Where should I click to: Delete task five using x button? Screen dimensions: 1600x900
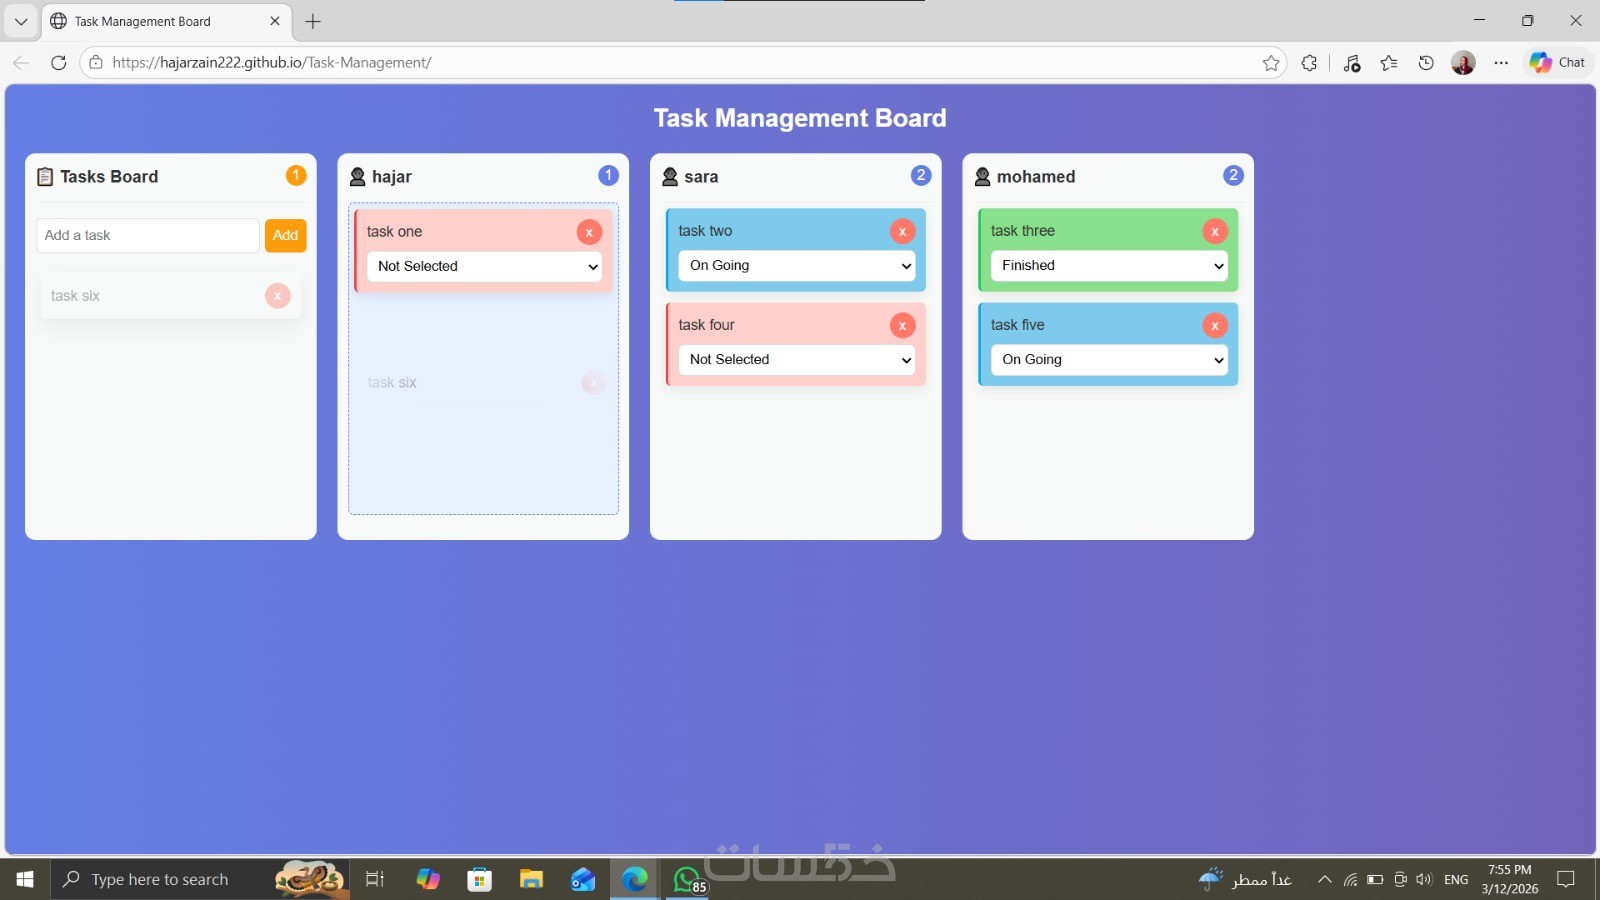(1214, 325)
